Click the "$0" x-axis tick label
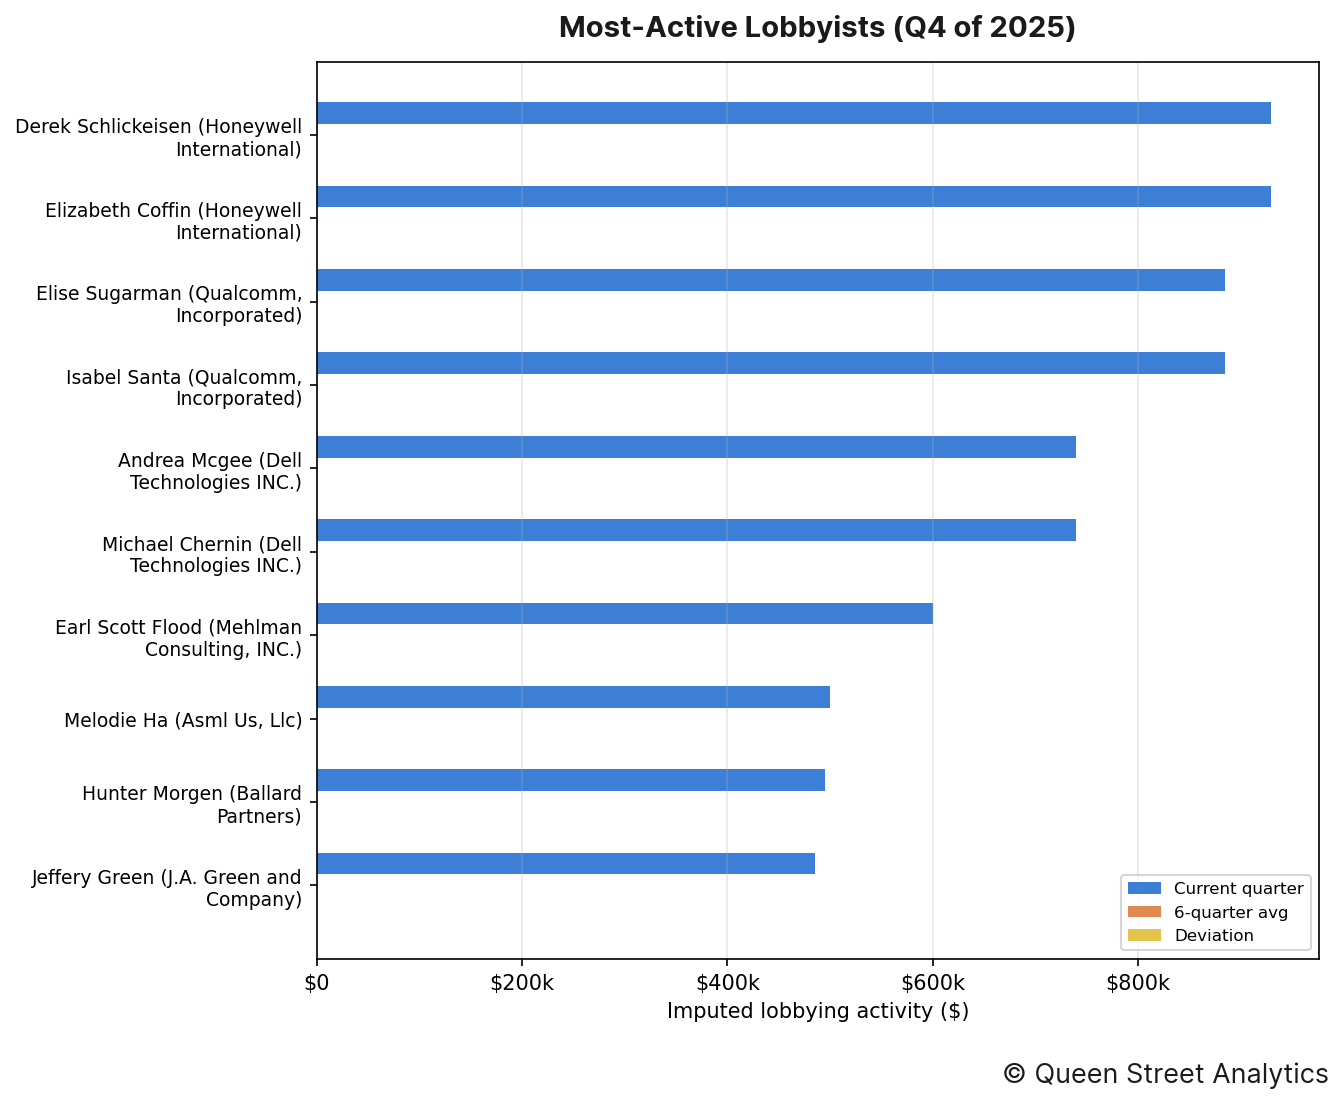This screenshot has width=1344, height=1104. coord(317,983)
